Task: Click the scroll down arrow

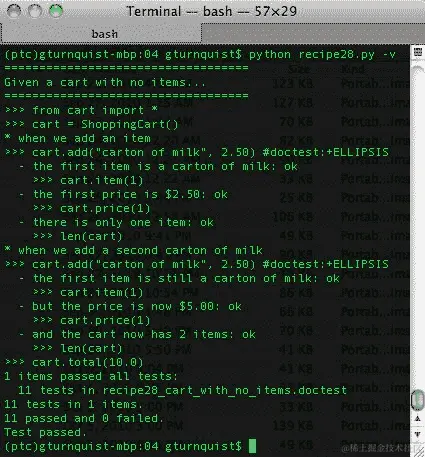Action: [418, 434]
